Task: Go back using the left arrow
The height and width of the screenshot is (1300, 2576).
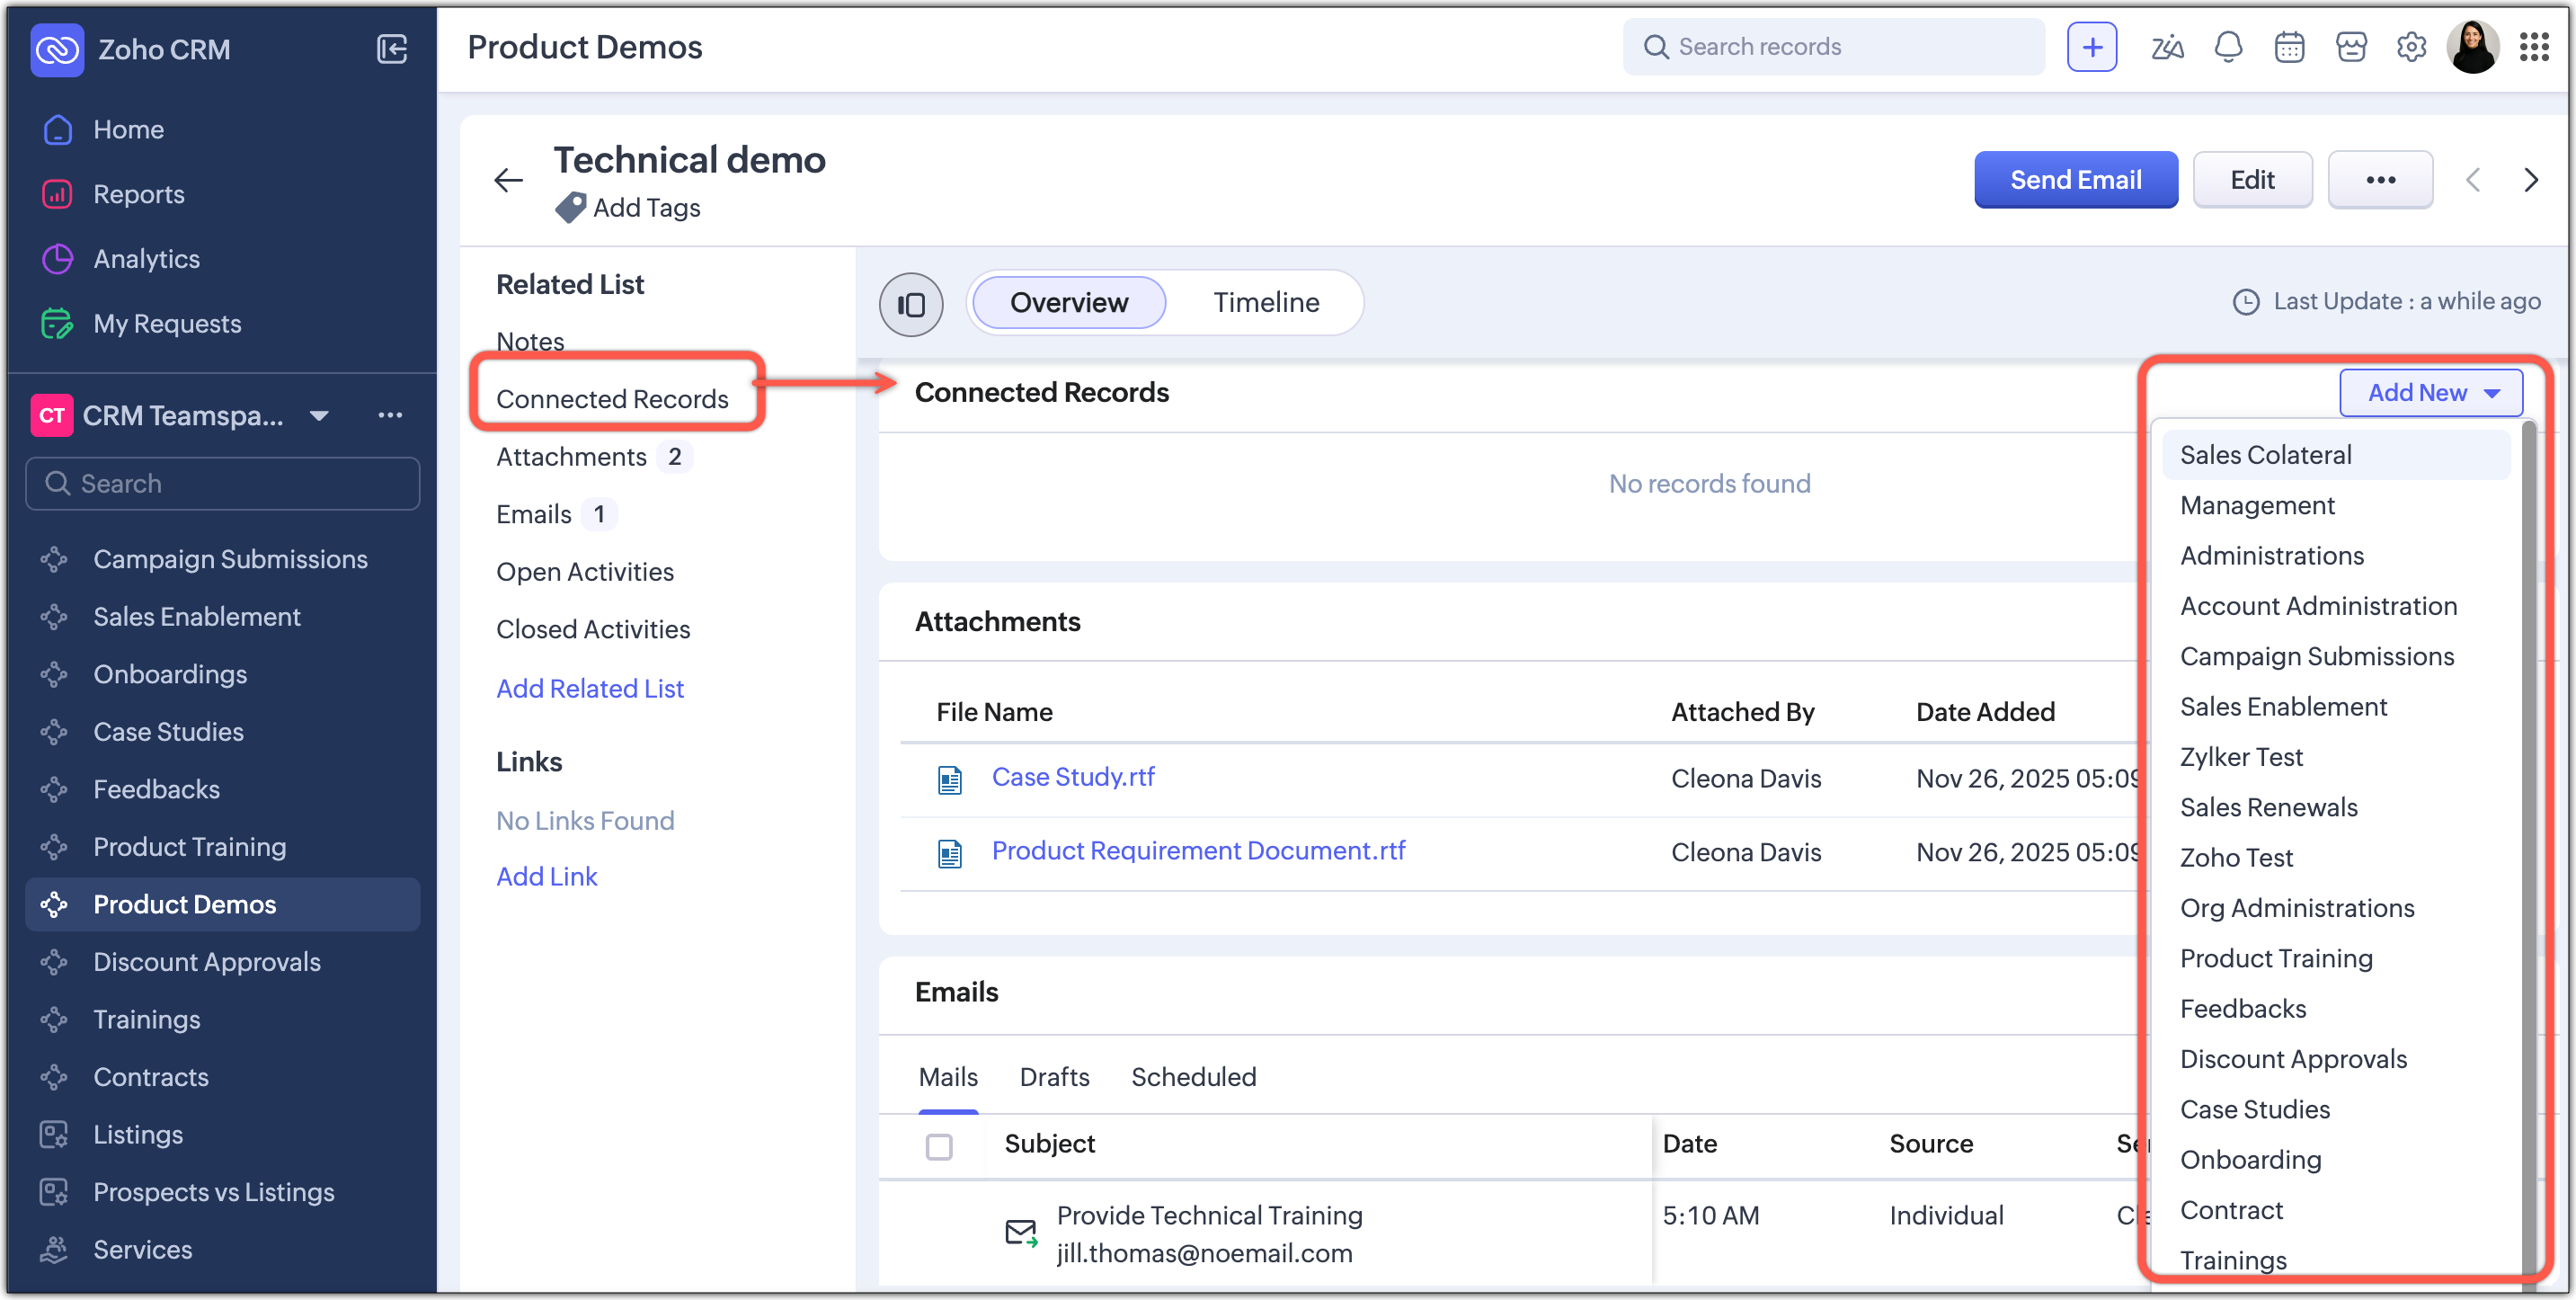Action: pyautogui.click(x=509, y=180)
